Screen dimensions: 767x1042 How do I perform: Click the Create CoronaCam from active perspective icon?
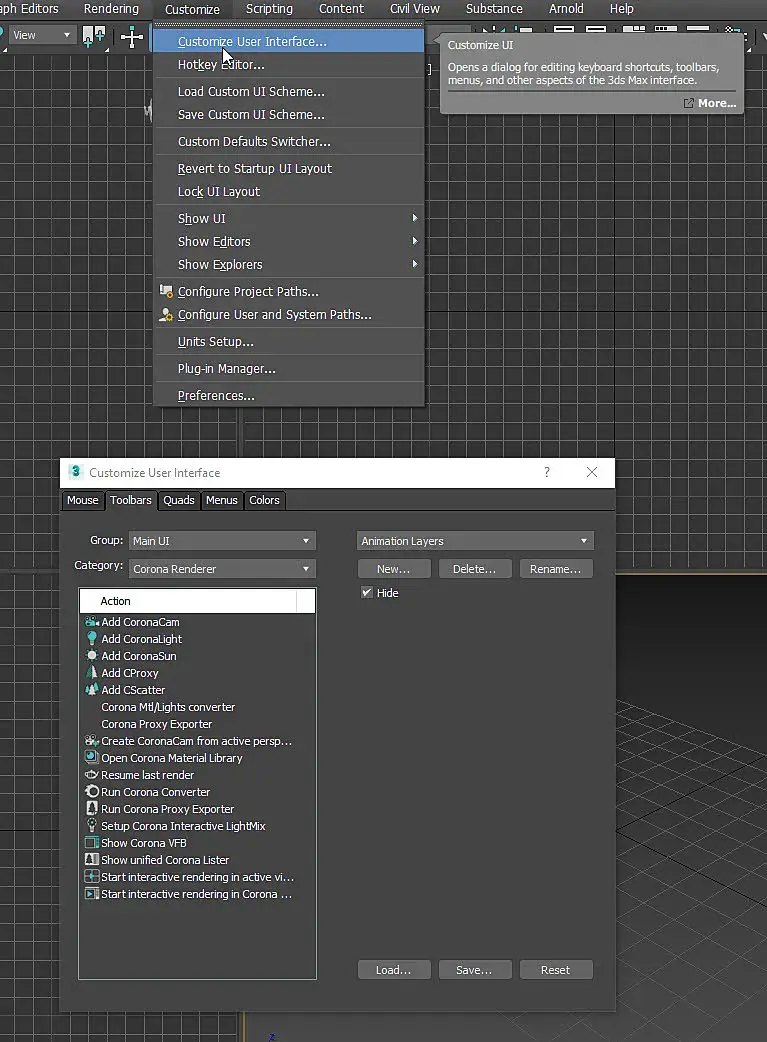point(92,741)
